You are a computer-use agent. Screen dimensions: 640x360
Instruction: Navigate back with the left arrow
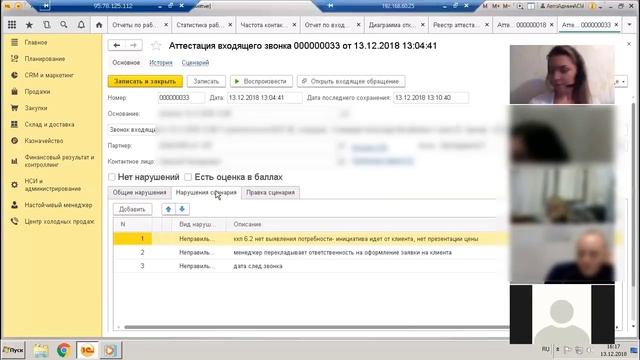click(x=117, y=45)
